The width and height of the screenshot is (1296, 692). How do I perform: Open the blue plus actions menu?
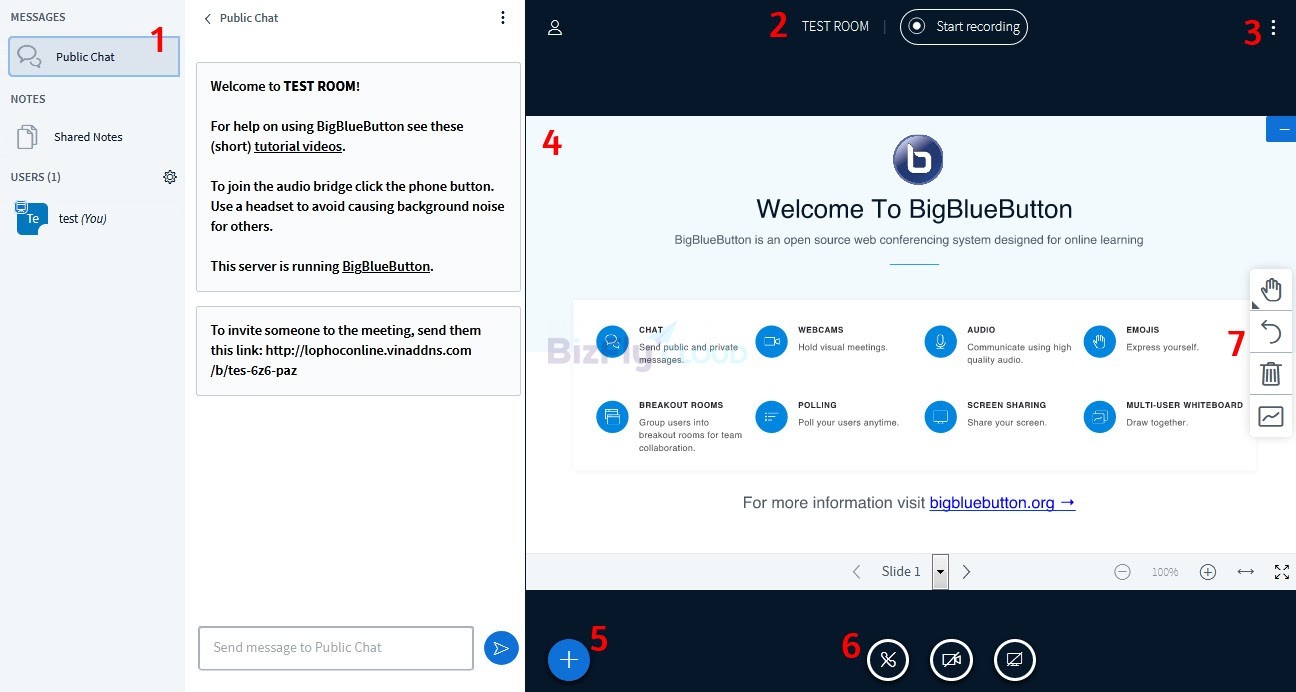[569, 660]
